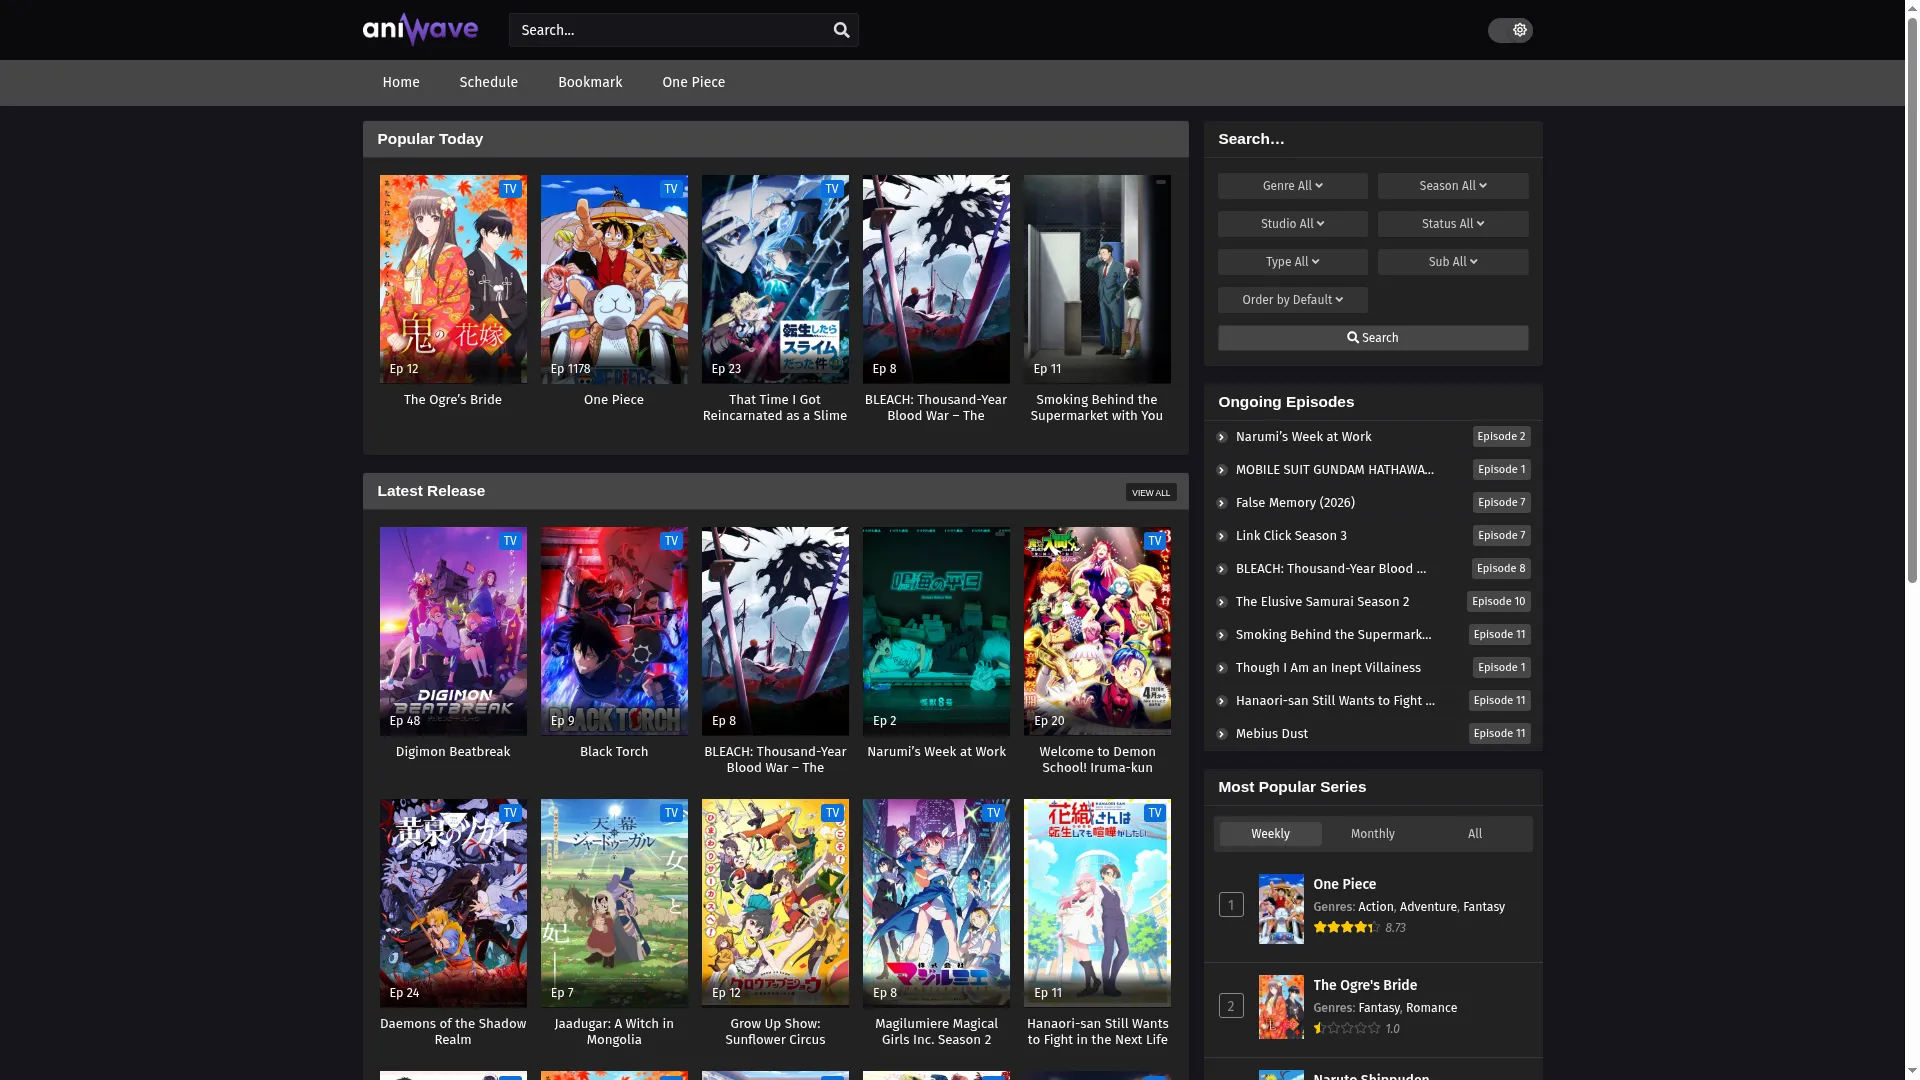Screen dimensions: 1920x1080
Task: Select the Monthly popularity tab
Action: (x=1373, y=834)
